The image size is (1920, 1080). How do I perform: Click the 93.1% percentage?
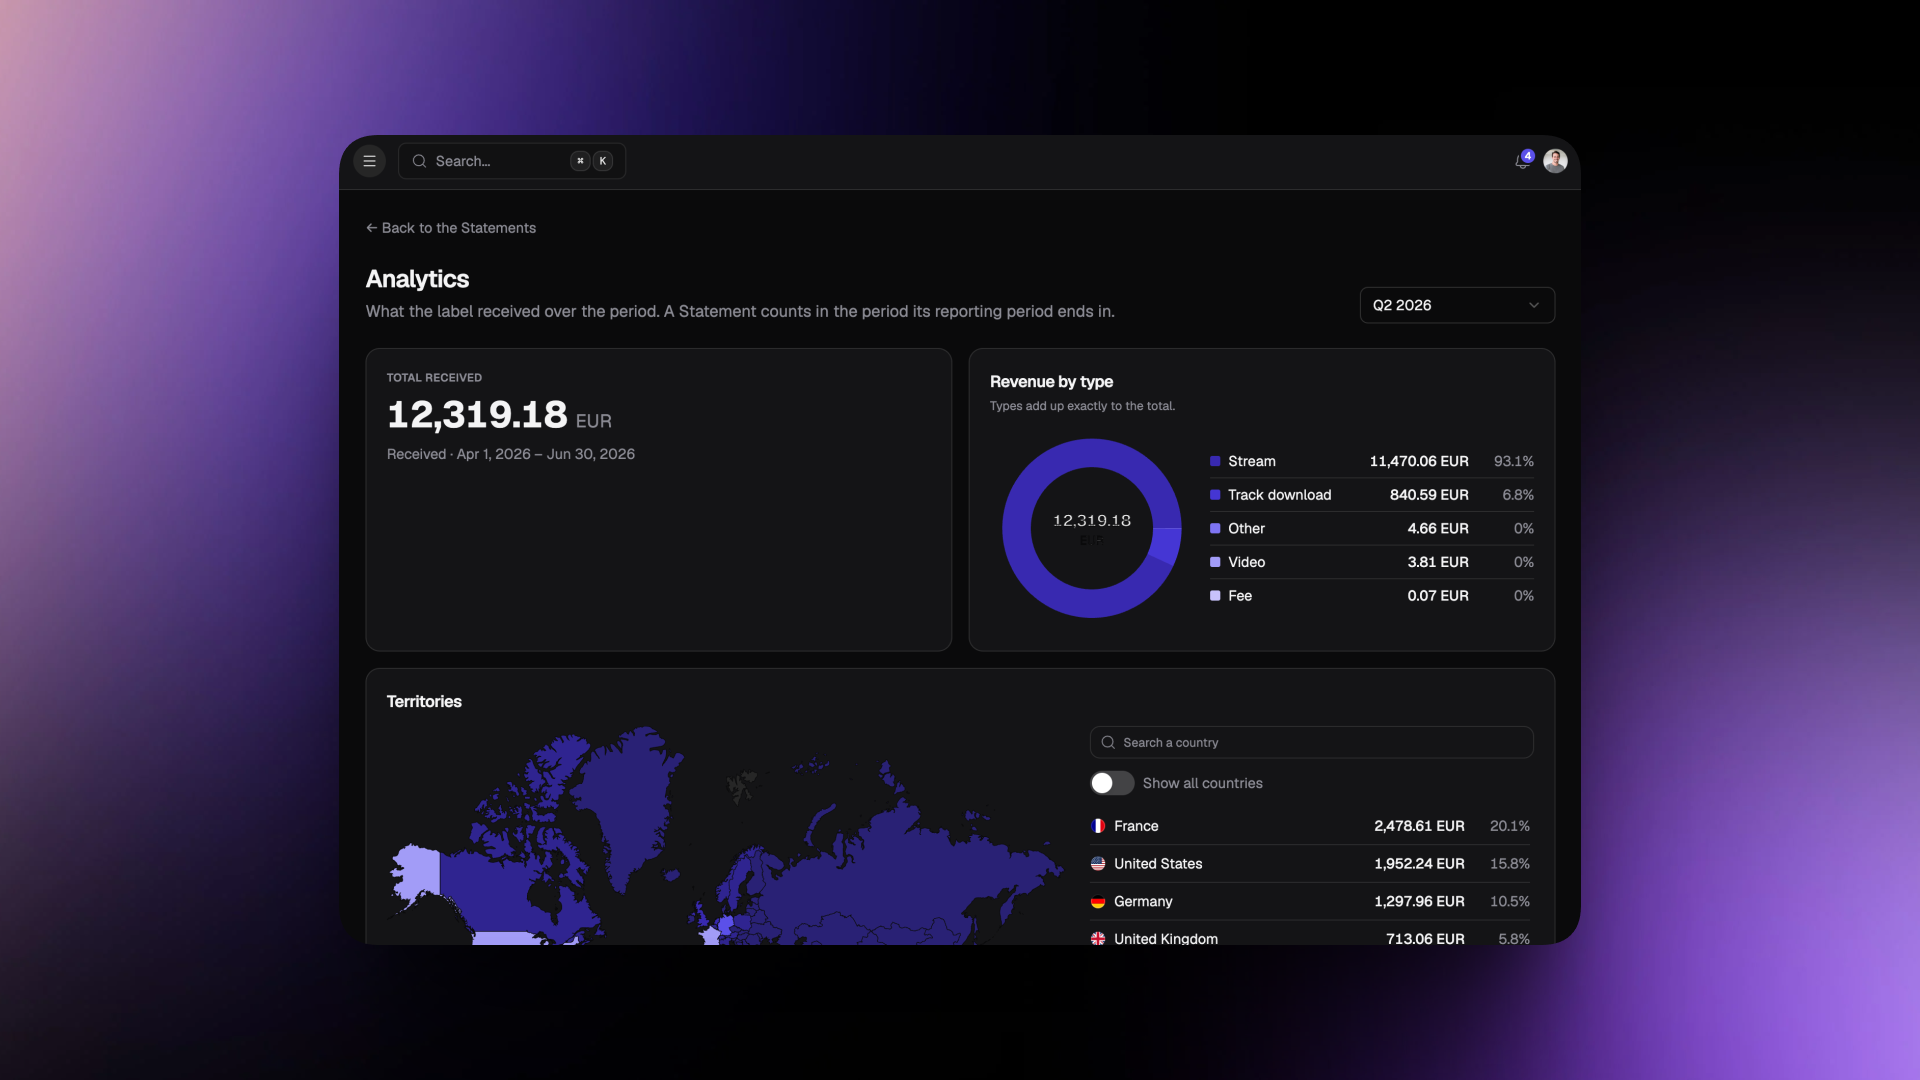(1514, 461)
